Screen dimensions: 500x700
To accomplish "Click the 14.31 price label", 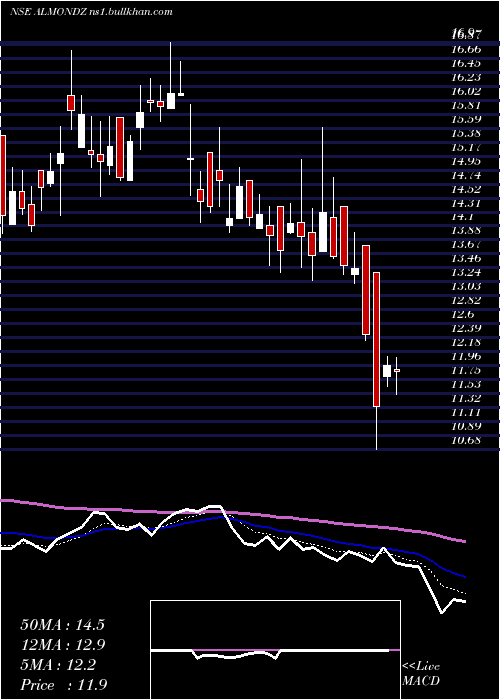I will 466,203.
